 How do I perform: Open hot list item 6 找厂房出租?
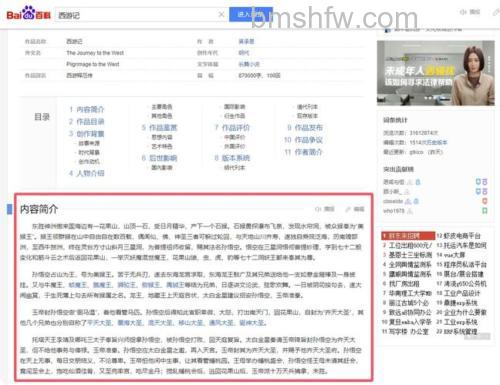point(401,284)
